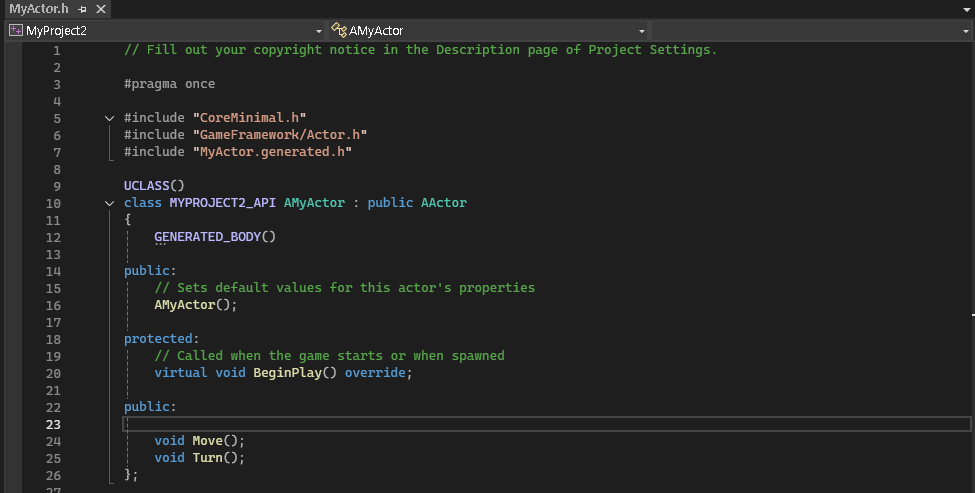
Task: Click the public: specifier on line 22
Action: pos(150,407)
